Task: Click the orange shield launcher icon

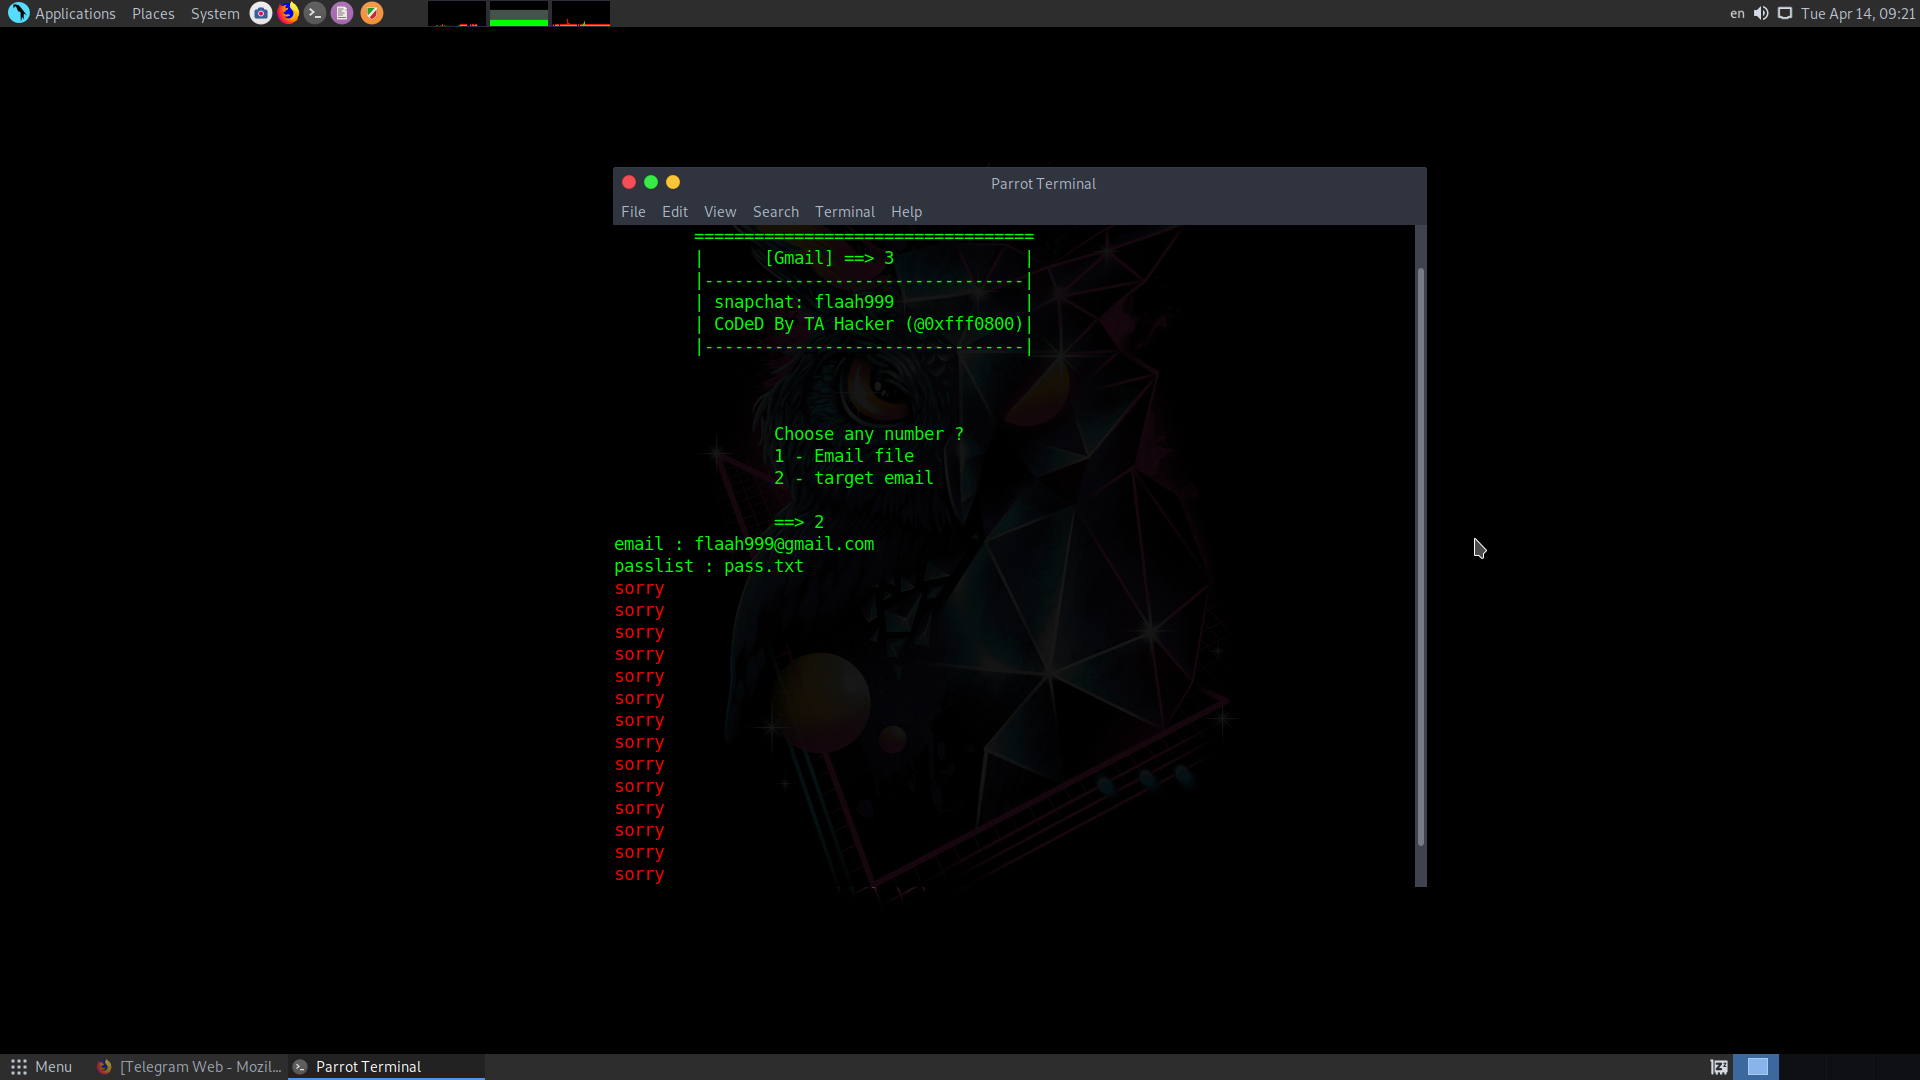Action: (x=371, y=13)
